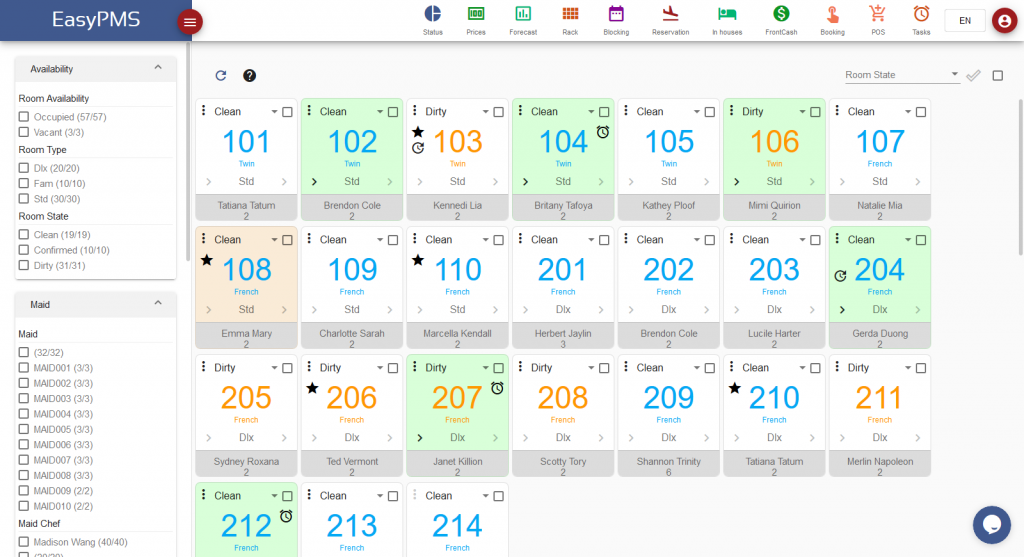Open the hamburger menu button
The image size is (1024, 557).
point(190,22)
